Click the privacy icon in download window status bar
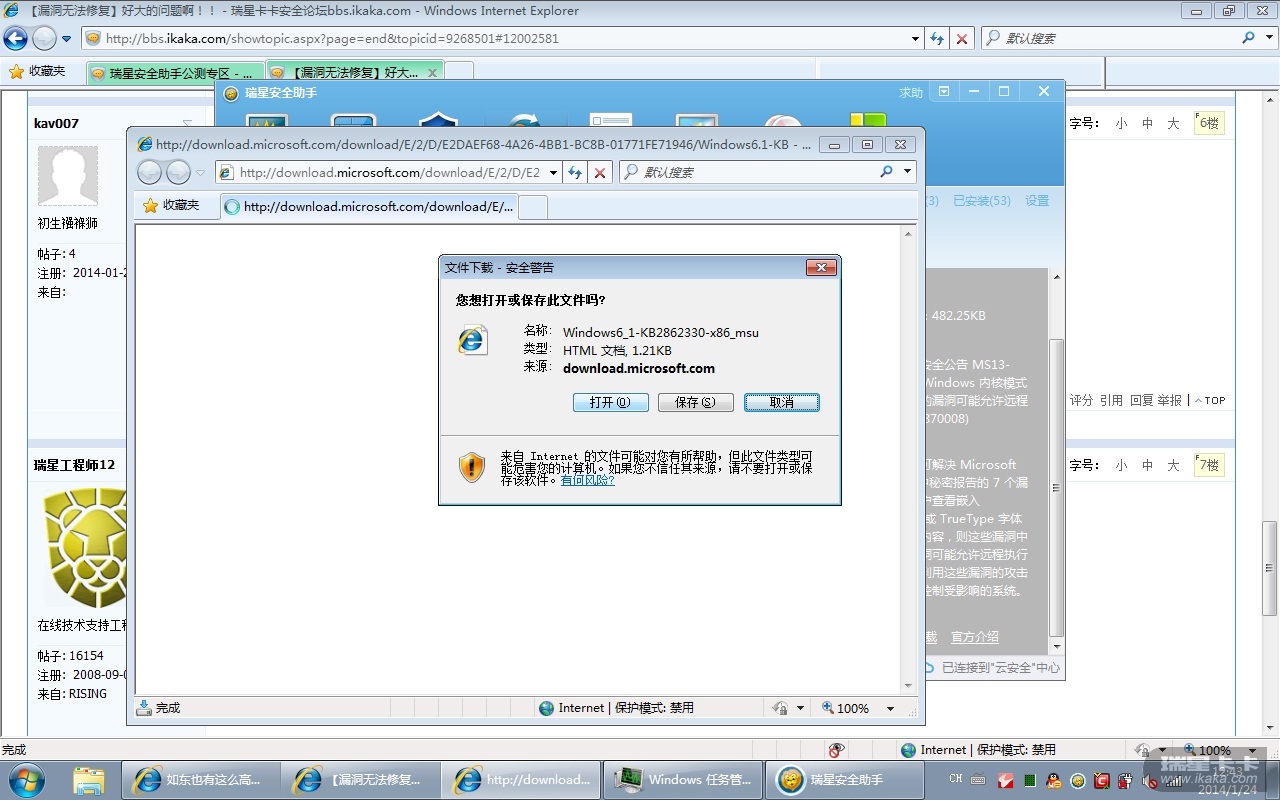Screen dimensions: 1280x800 [x=781, y=708]
